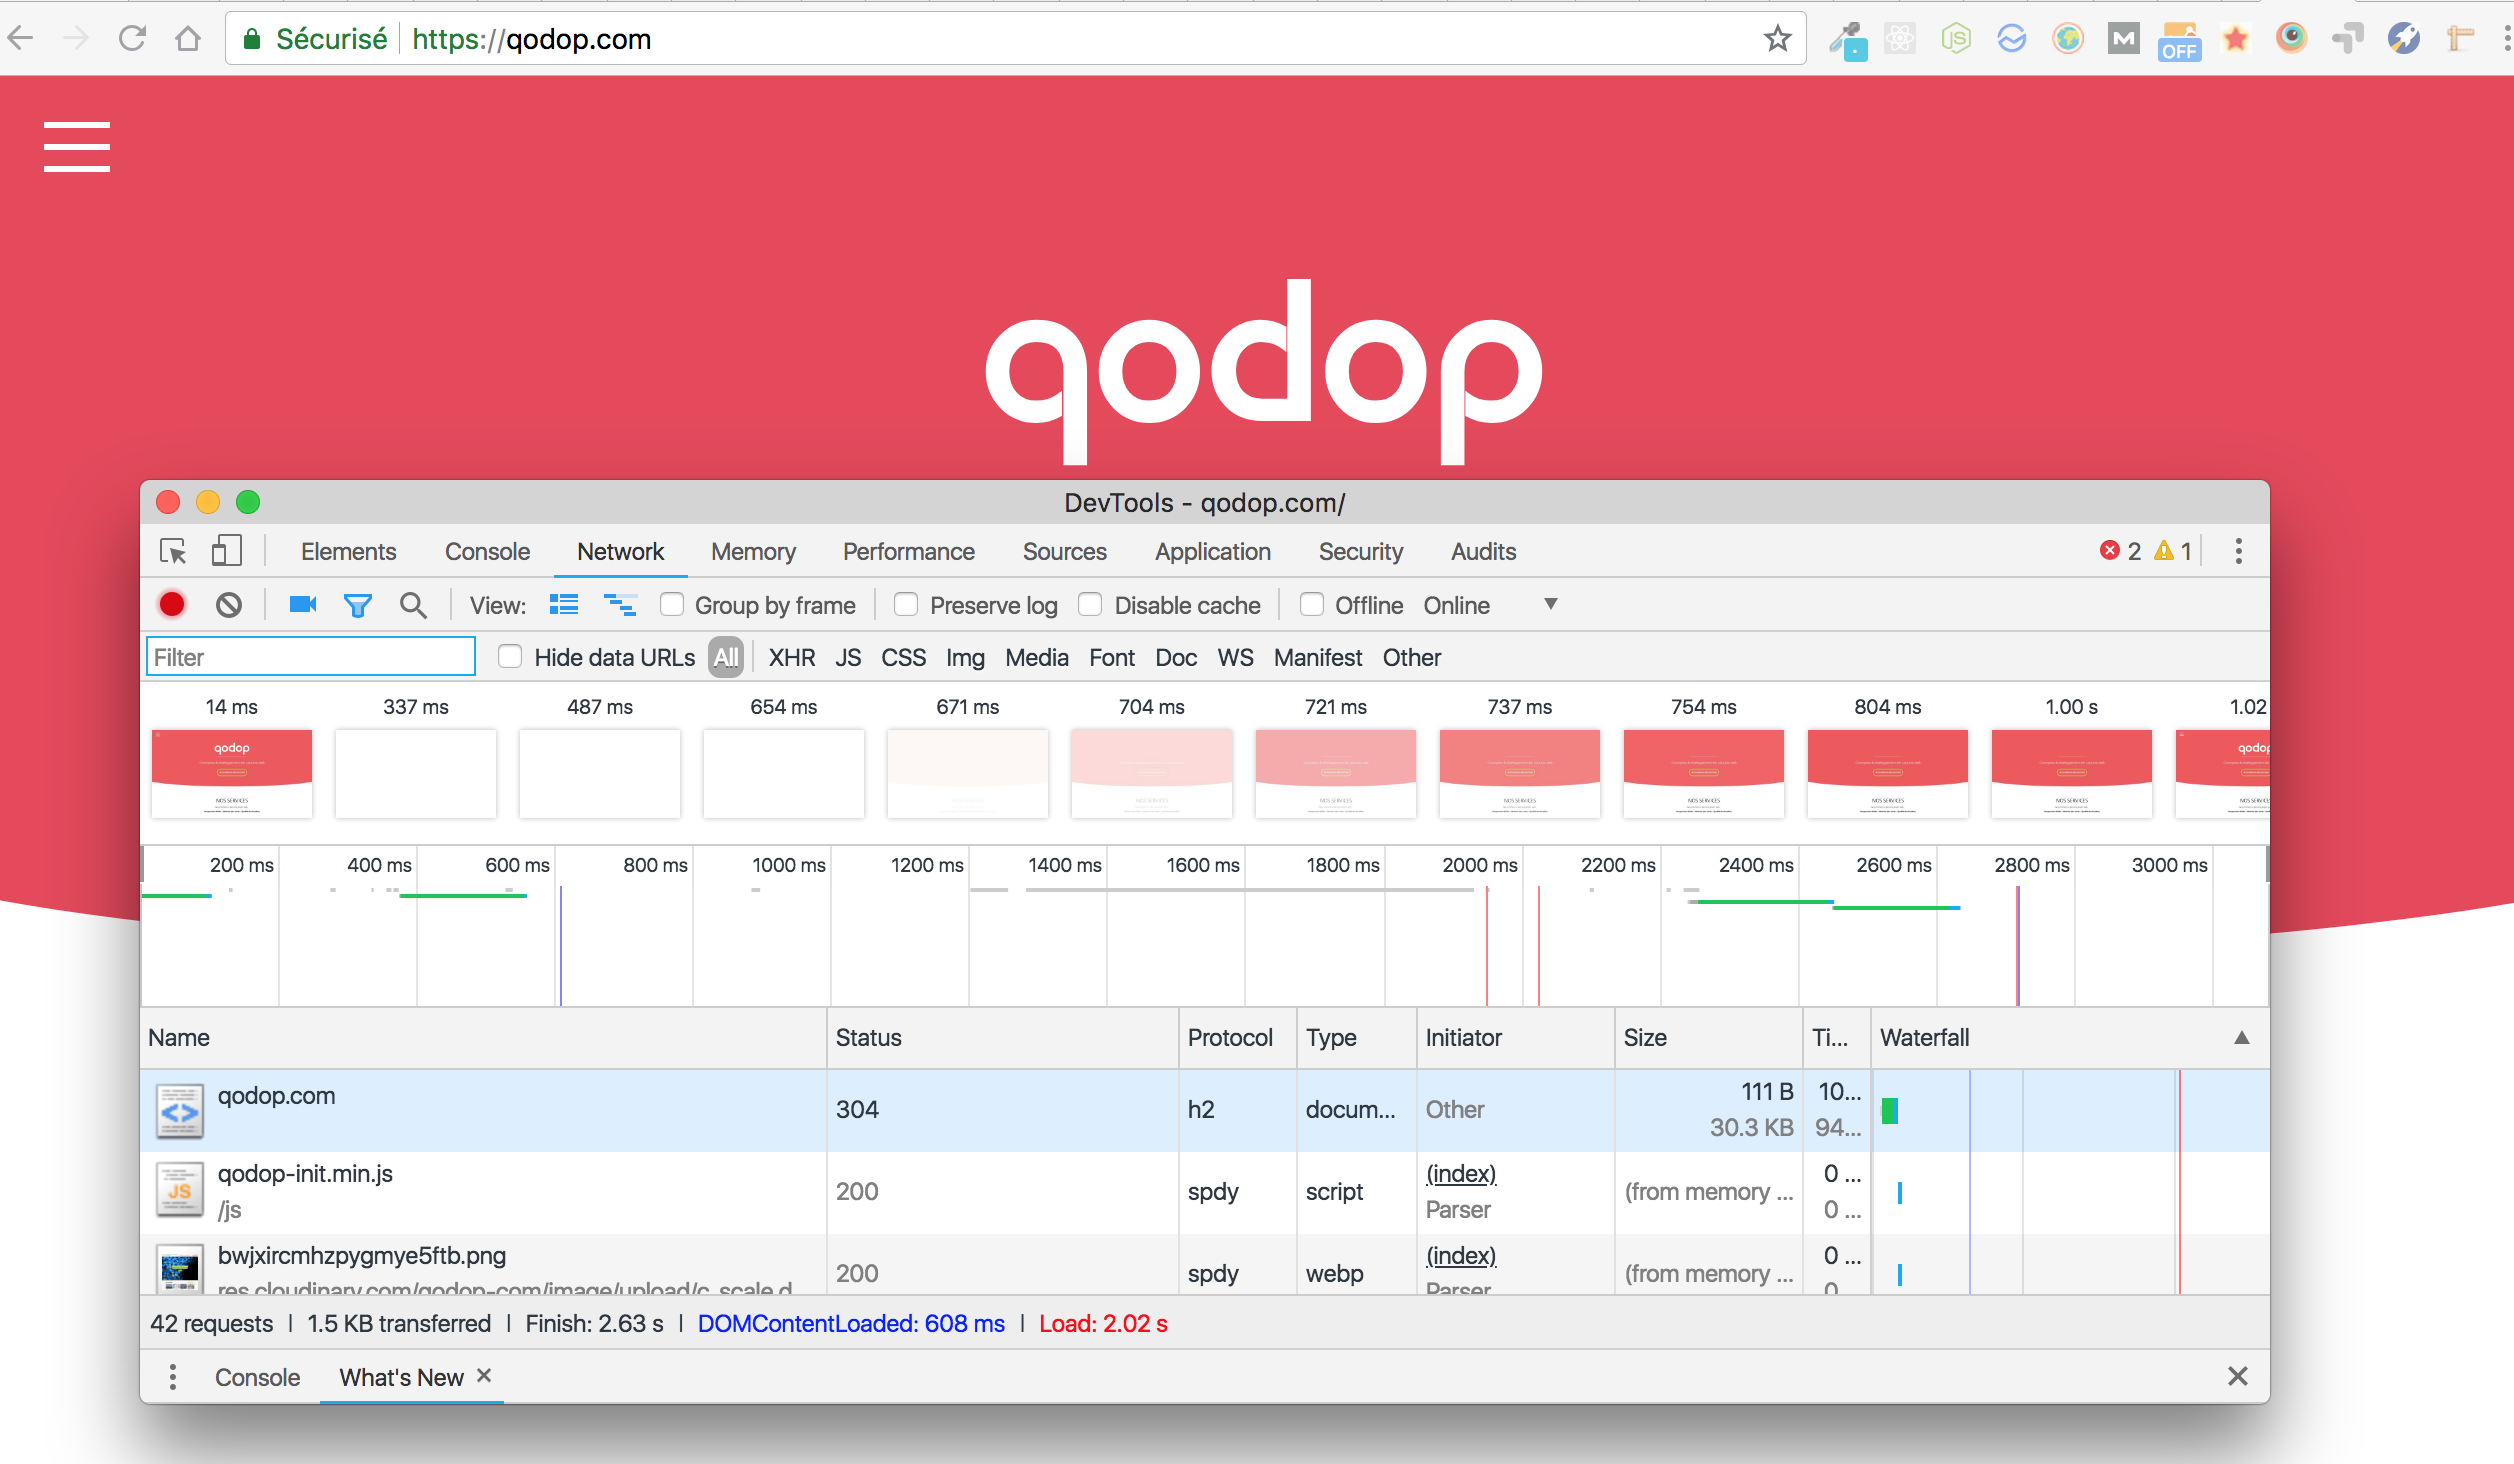Click the clear network log icon

[226, 605]
